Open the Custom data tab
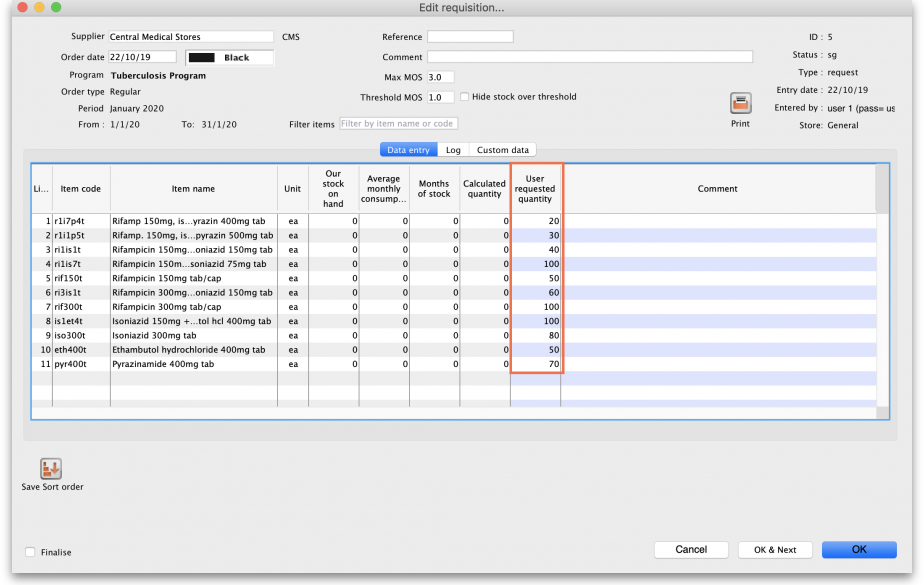The height and width of the screenshot is (585, 924). point(502,150)
